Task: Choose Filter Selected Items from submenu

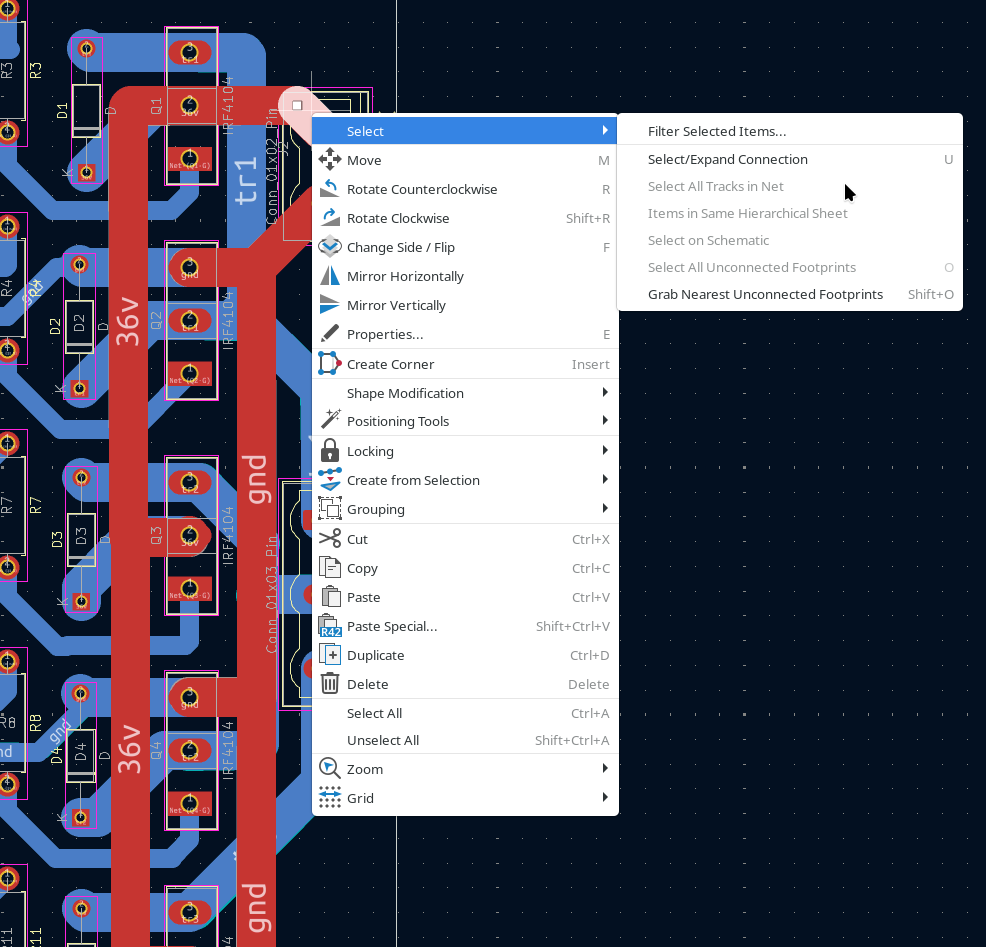Action: pyautogui.click(x=716, y=131)
